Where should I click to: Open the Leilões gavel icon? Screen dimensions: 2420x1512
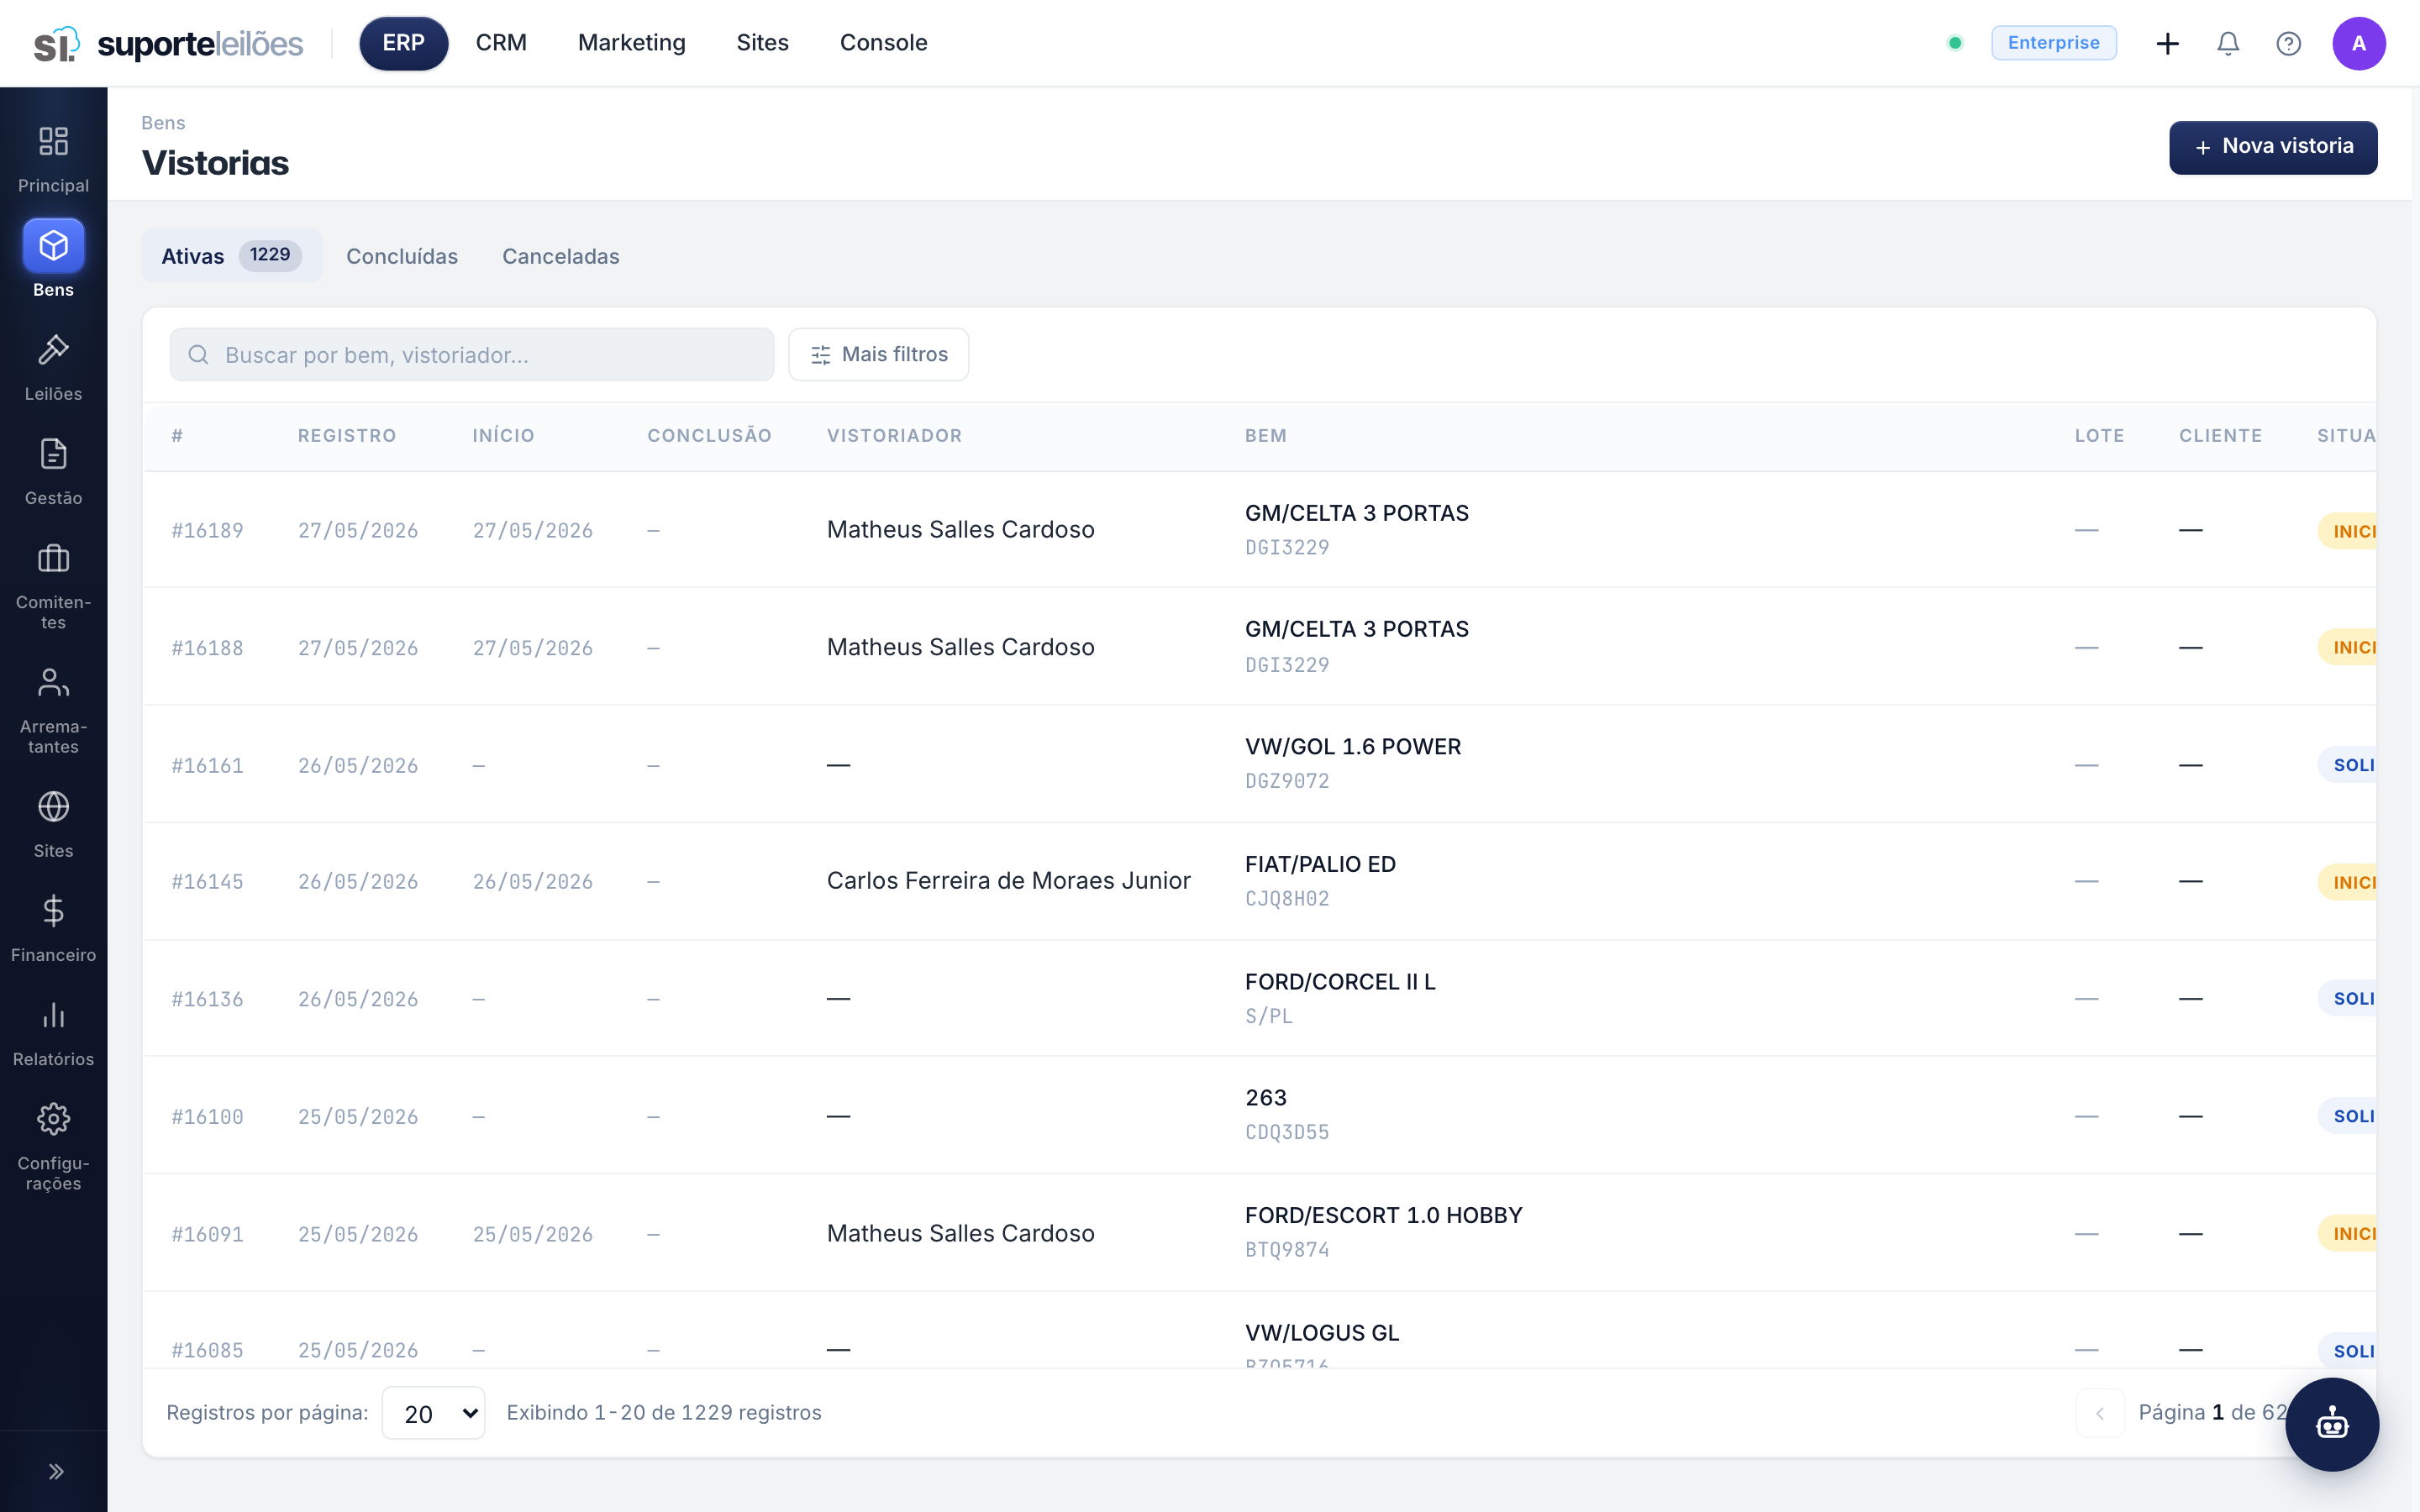click(53, 350)
